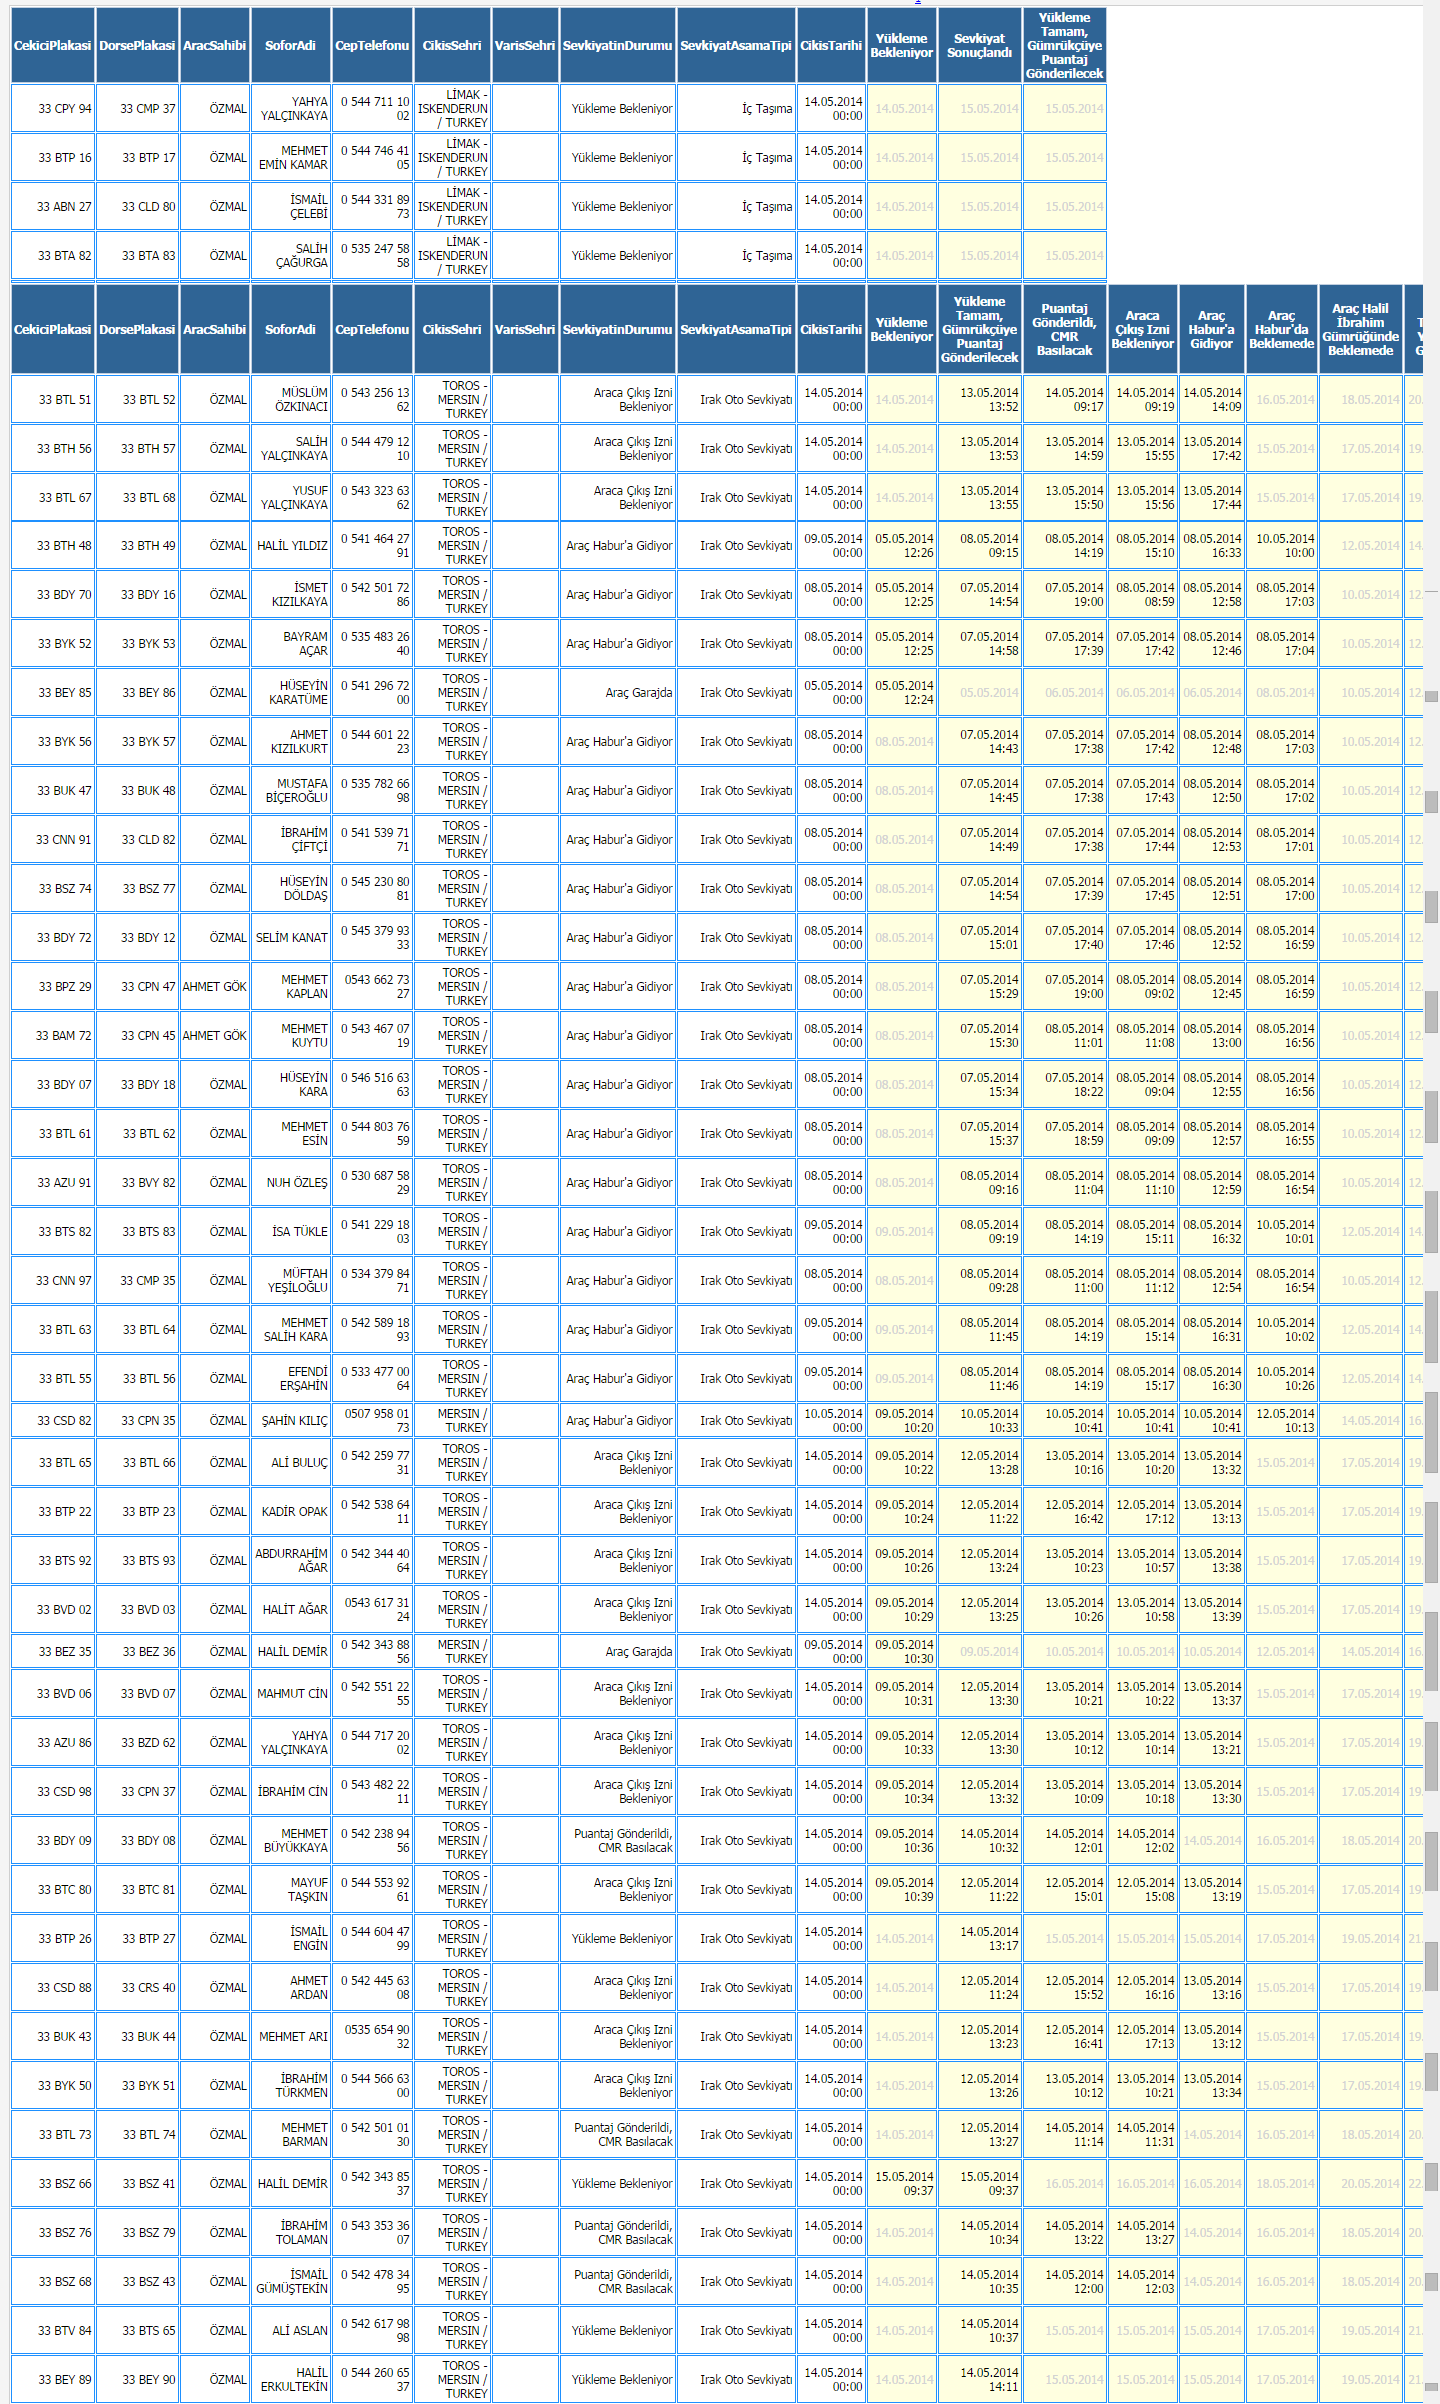Click driver cell "İBRAHİM TÜRKMEN"
Screen dimensions: 1440x2404
click(x=290, y=2085)
